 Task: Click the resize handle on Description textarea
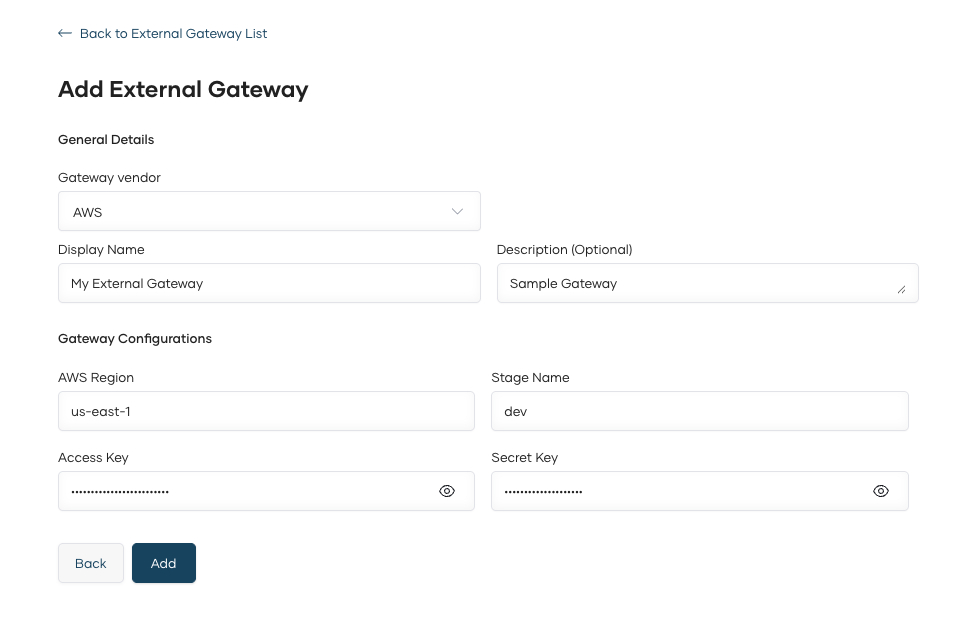tap(901, 289)
